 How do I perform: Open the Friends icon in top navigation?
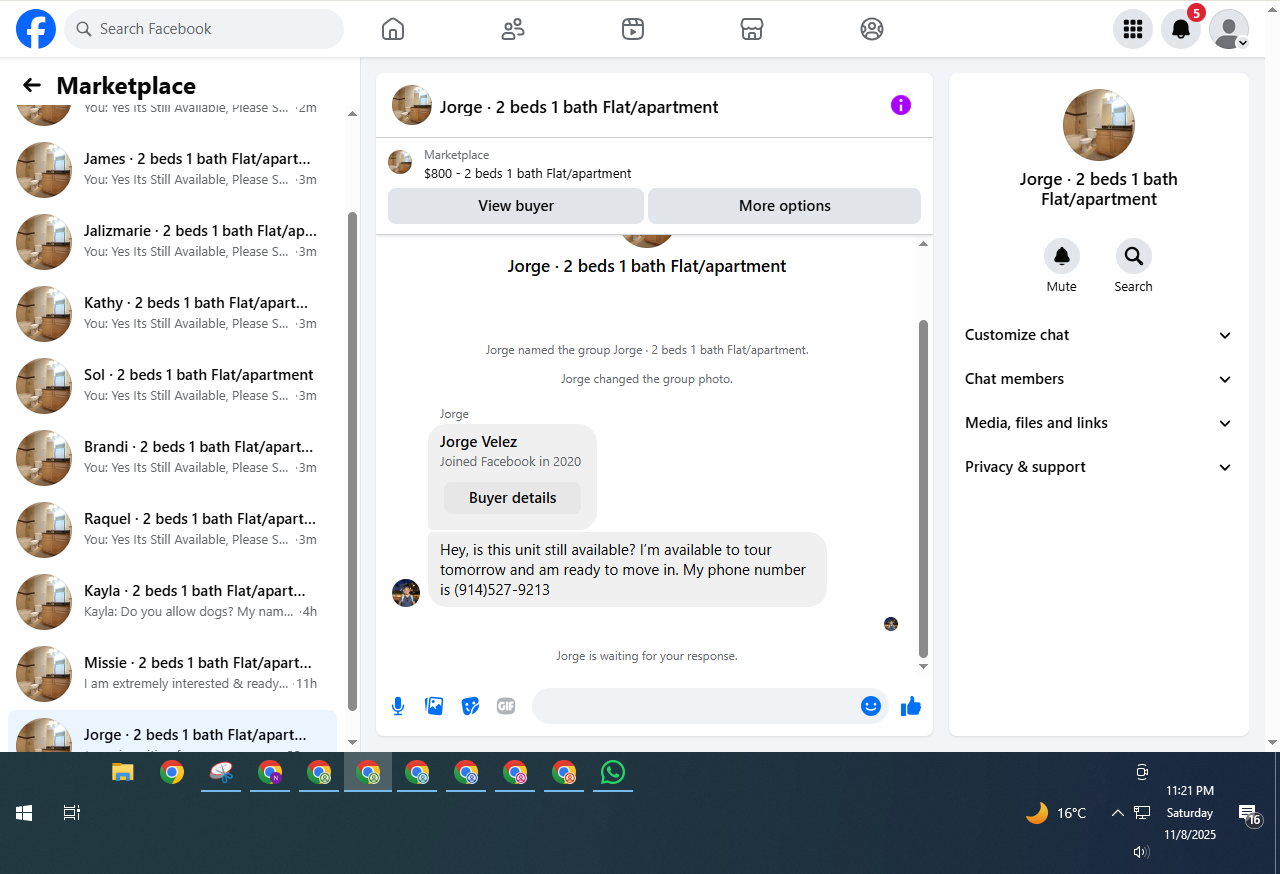coord(513,29)
